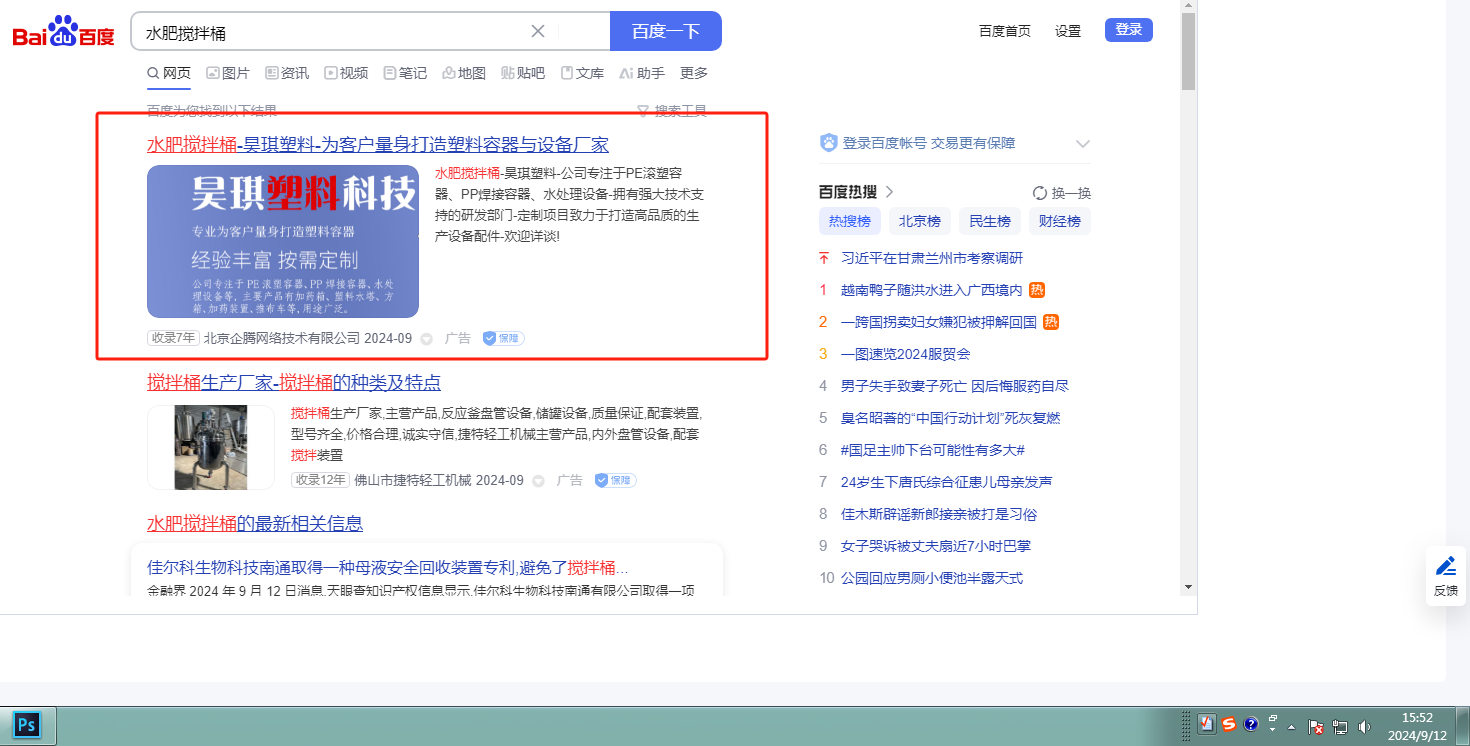Viewport: 1470px width, 746px height.
Task: Click the 反馈 feedback button
Action: click(x=1446, y=576)
